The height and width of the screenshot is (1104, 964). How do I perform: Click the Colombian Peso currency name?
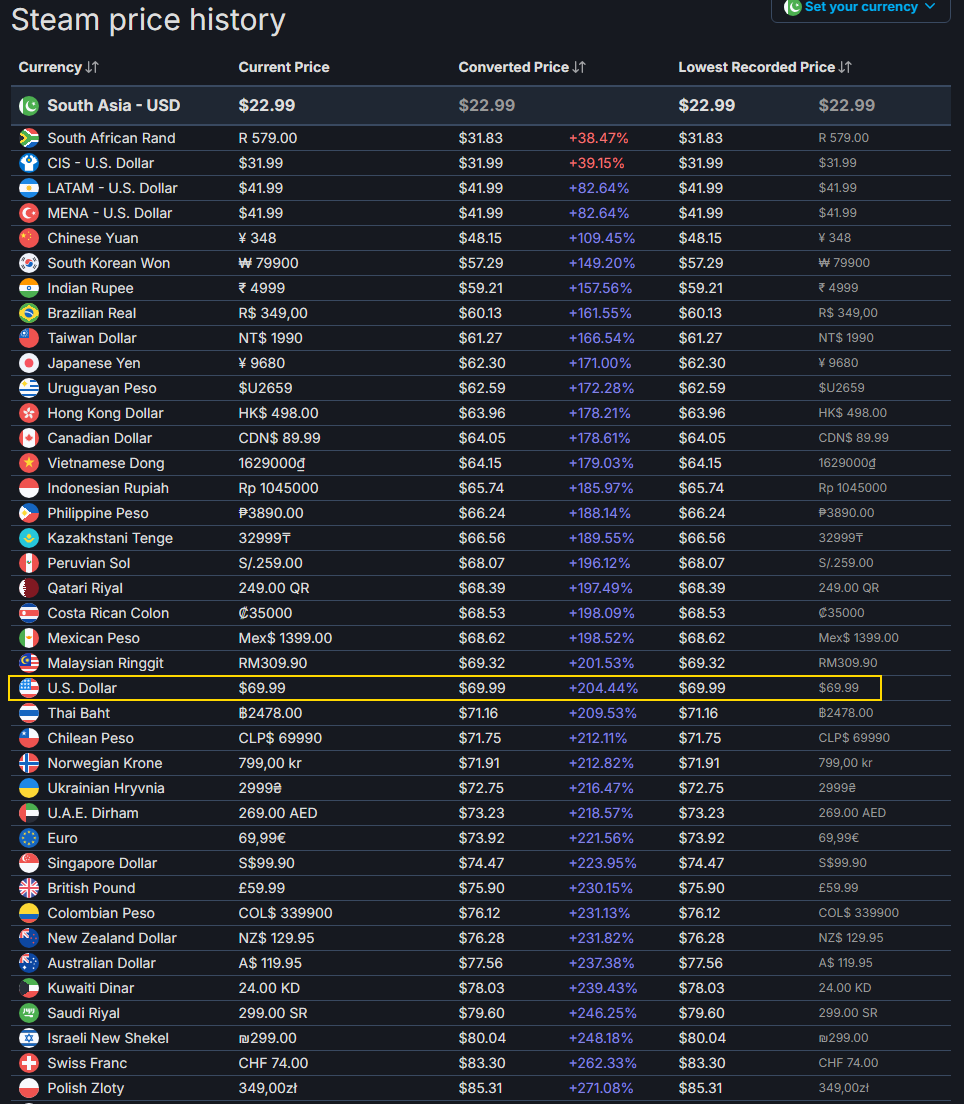tap(101, 912)
